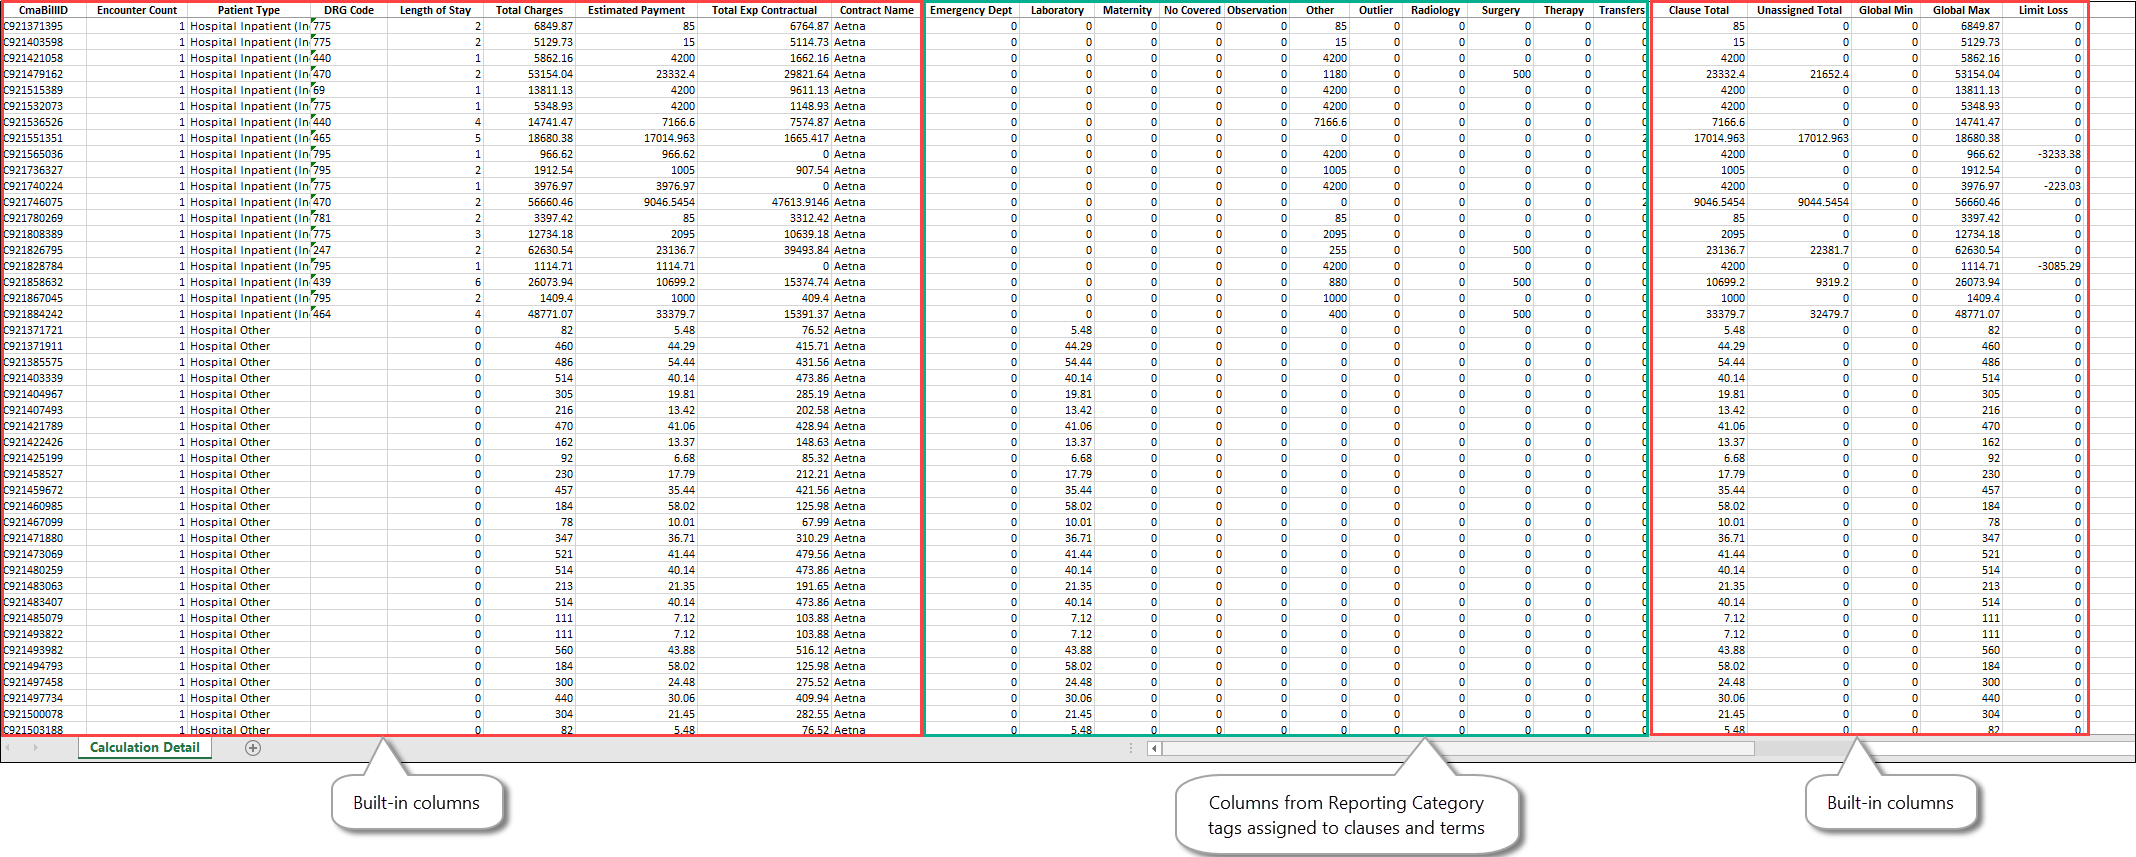This screenshot has height=857, width=2136.
Task: Select the Patient Type column header
Action: coord(249,10)
